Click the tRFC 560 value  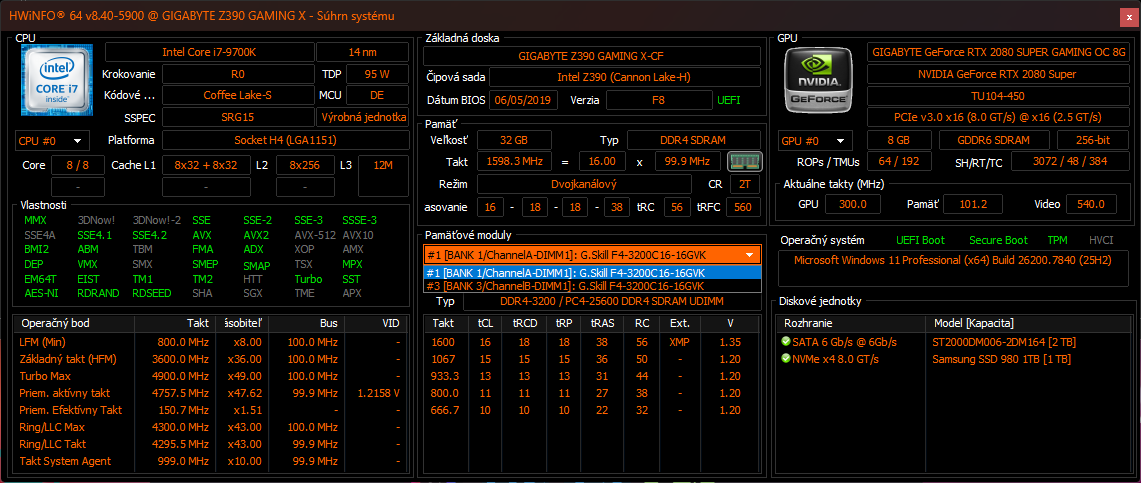[x=743, y=207]
